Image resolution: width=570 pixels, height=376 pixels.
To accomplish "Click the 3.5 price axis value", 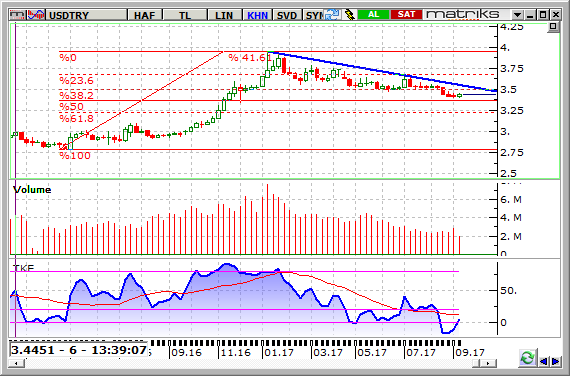I will pos(509,89).
